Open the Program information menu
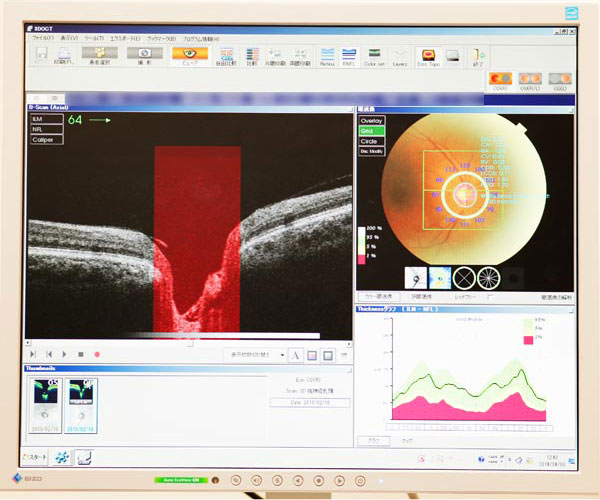 [x=201, y=39]
